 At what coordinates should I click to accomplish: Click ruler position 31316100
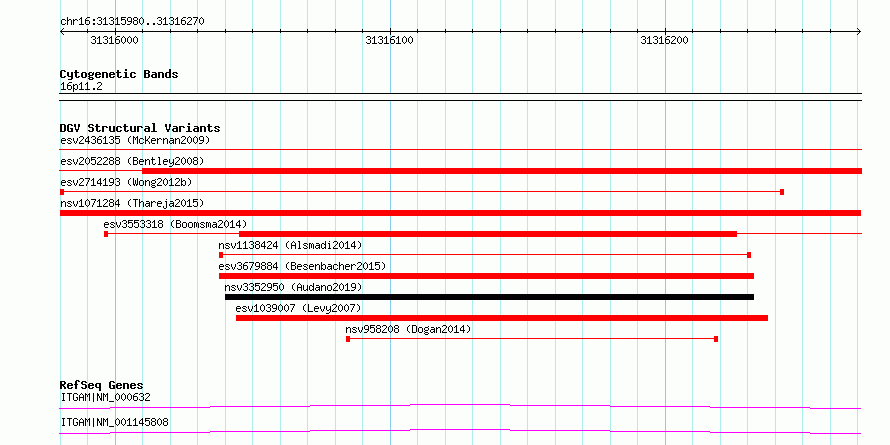389,40
